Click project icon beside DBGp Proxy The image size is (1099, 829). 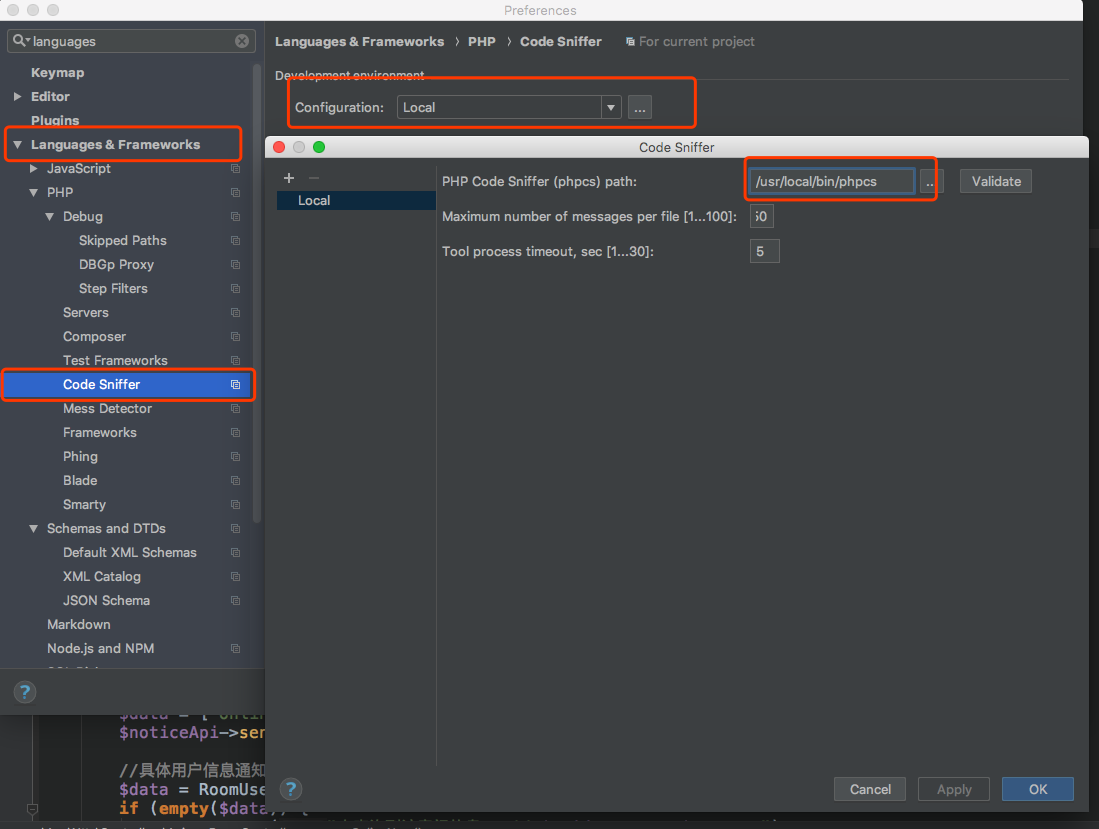236,265
